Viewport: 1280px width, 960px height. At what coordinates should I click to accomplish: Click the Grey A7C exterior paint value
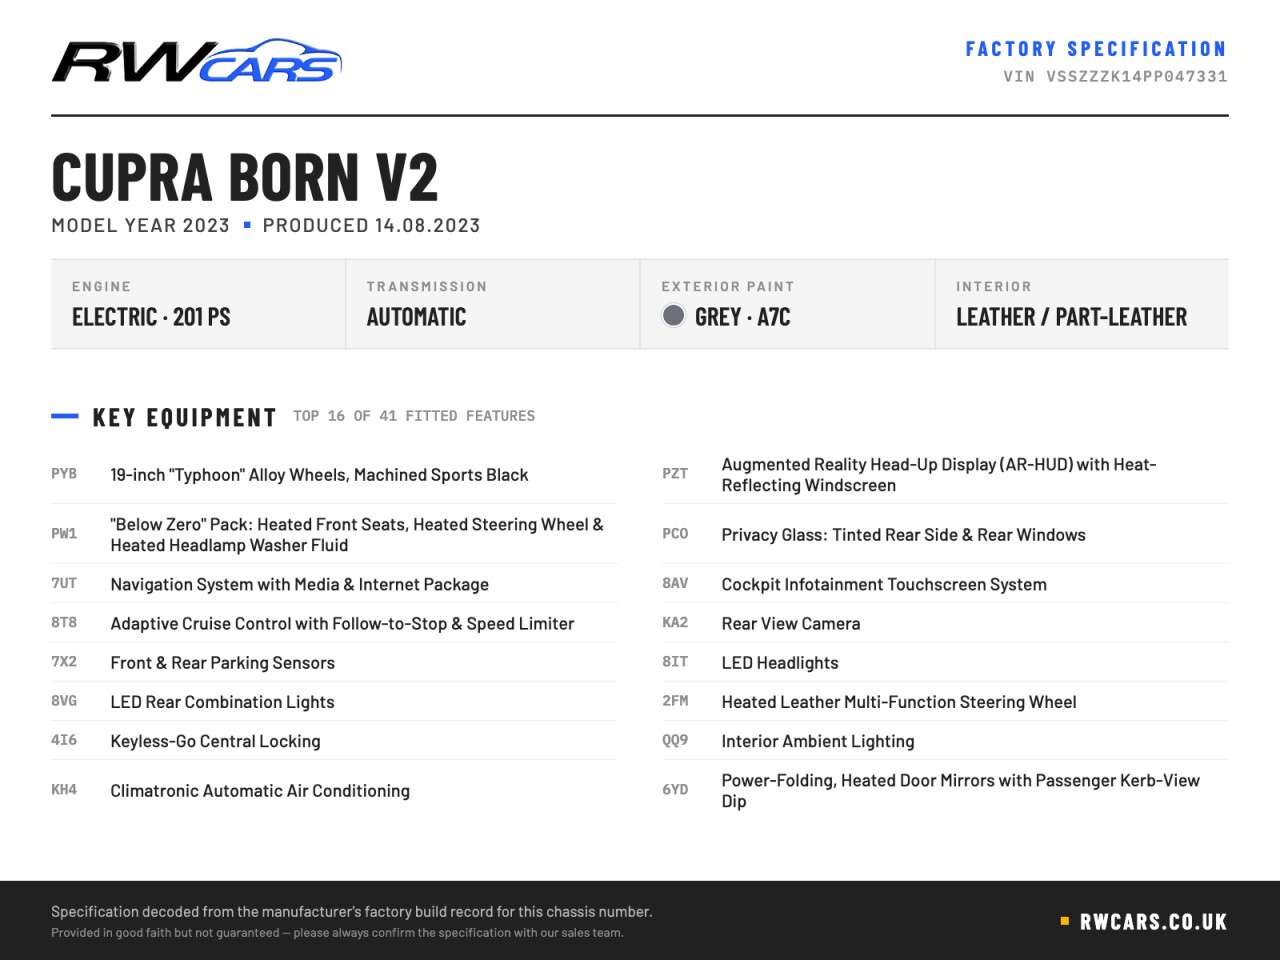[742, 317]
